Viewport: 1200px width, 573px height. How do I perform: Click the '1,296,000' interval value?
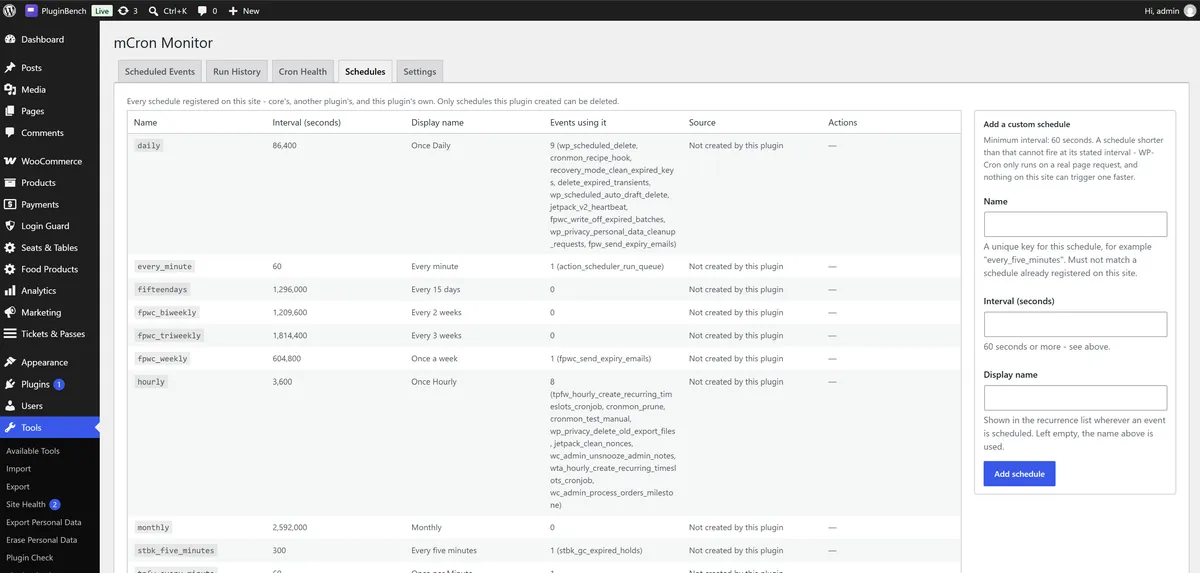pos(290,290)
